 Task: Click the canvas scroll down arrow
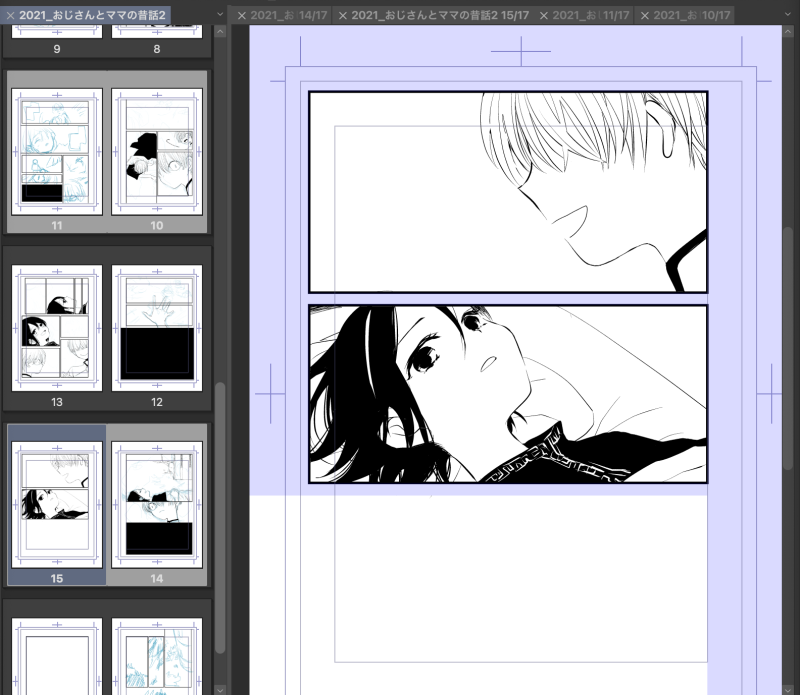point(788,690)
